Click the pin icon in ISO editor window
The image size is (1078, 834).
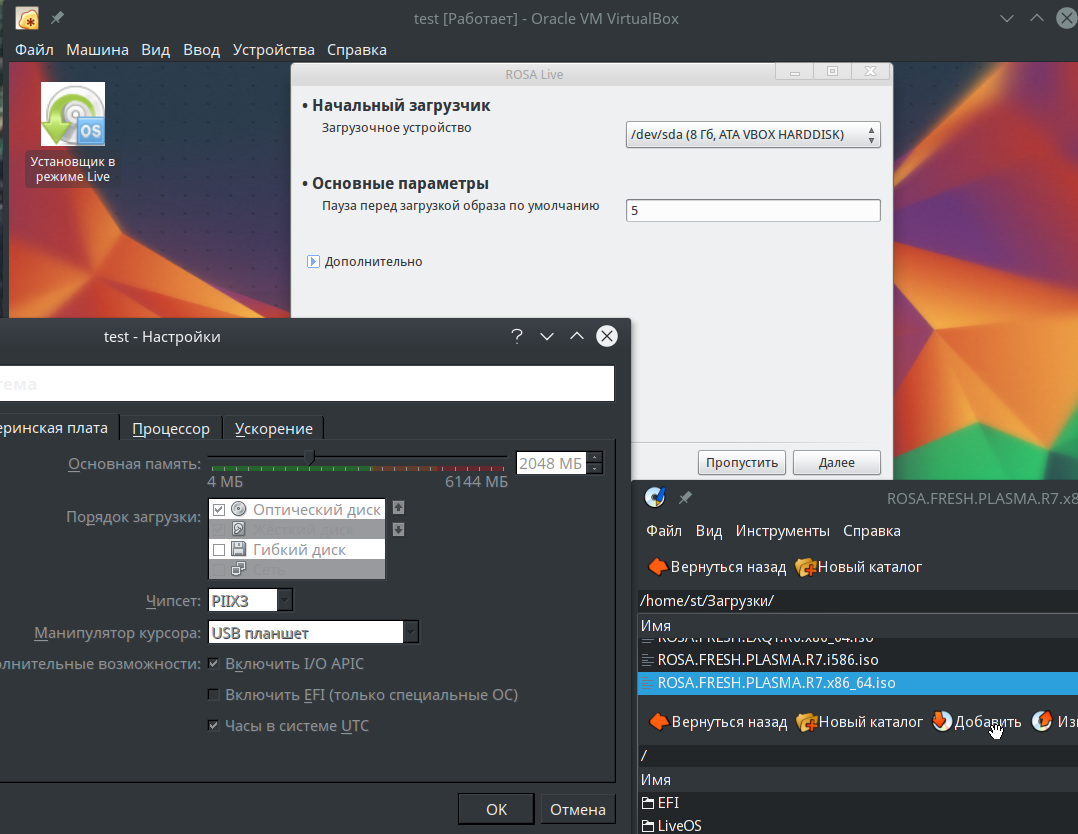click(685, 498)
